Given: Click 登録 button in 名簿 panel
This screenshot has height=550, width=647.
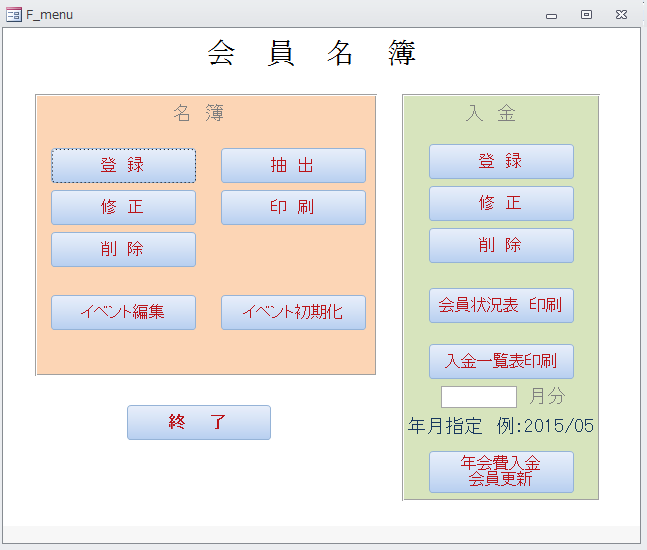Looking at the screenshot, I should coord(123,166).
